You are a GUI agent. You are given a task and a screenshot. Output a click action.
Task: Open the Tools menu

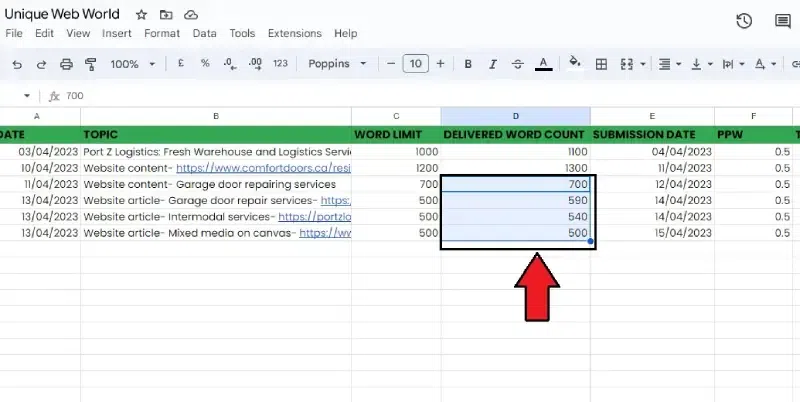(x=242, y=33)
